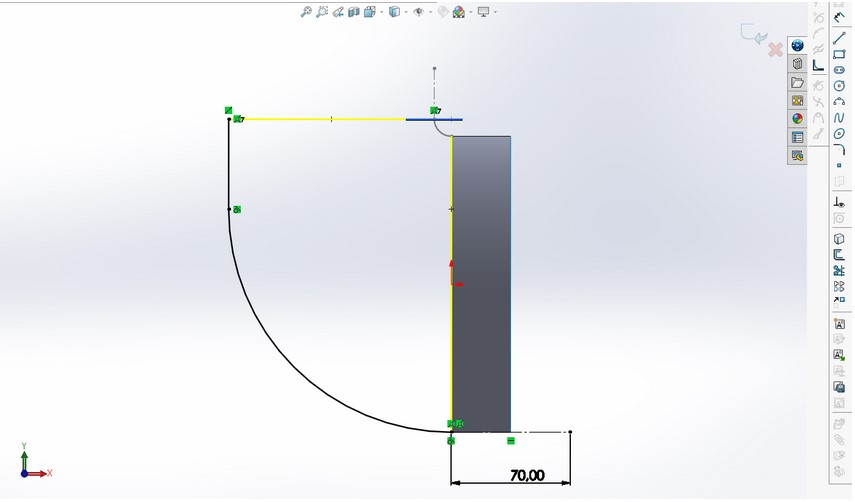Select the 70,00 dimension value
This screenshot has width=855, height=502.
(526, 475)
